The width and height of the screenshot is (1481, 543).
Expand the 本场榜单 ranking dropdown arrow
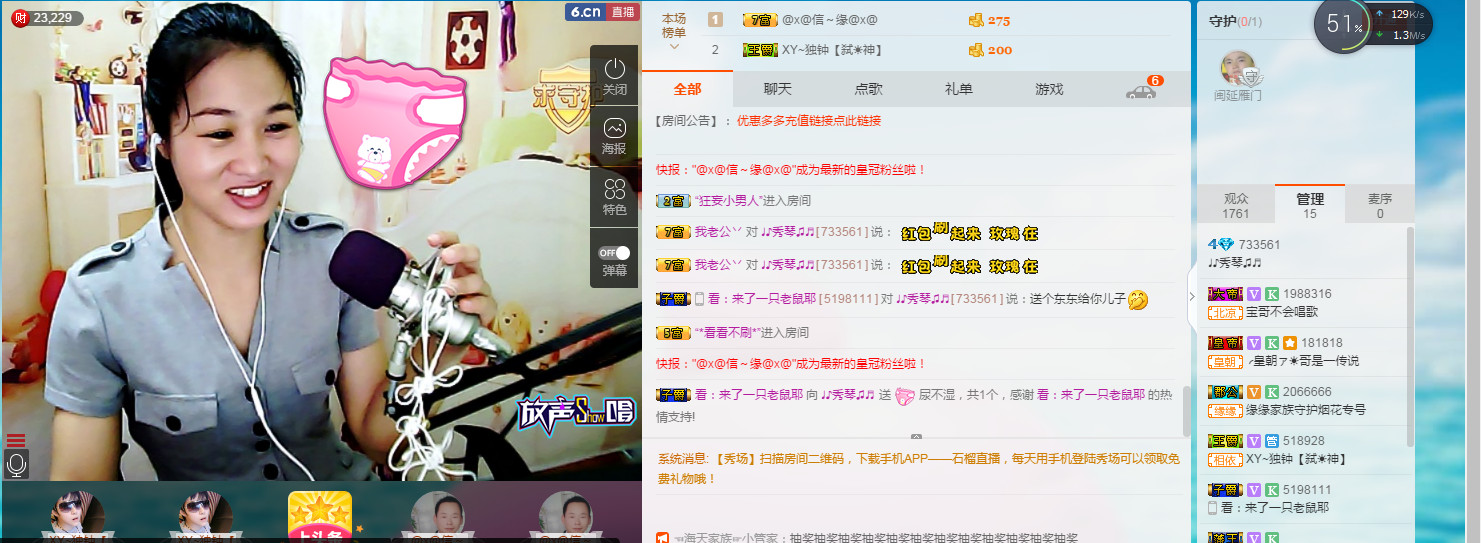point(674,46)
